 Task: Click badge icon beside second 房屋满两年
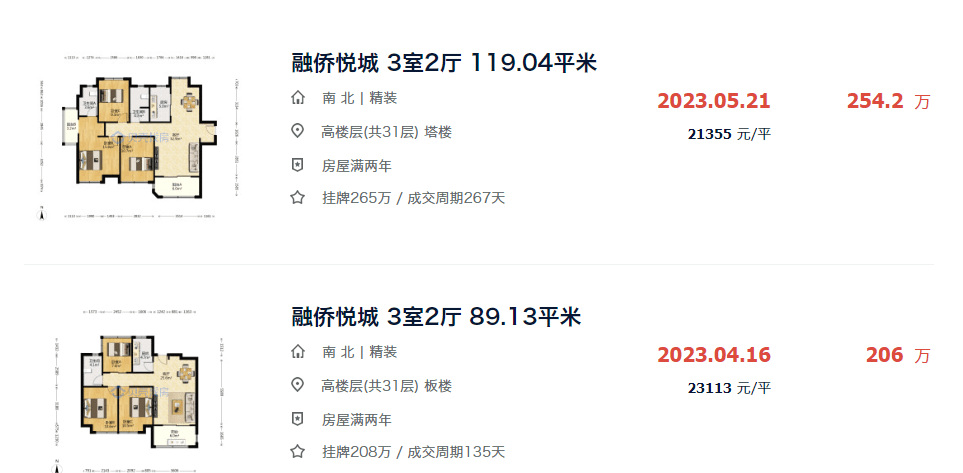(298, 420)
